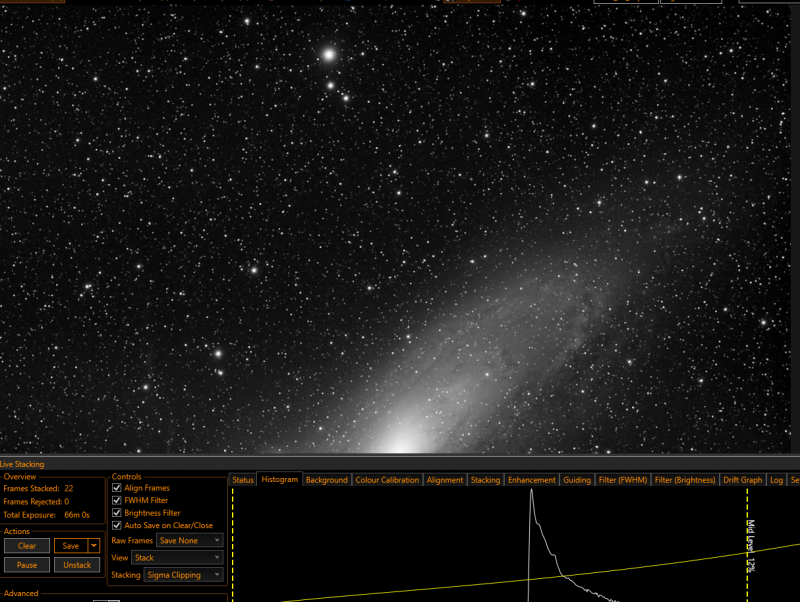Open the Background tab

(327, 480)
